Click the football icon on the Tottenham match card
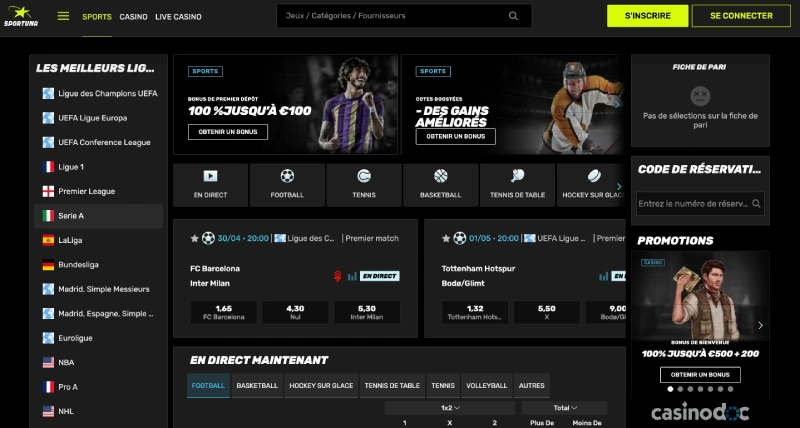800x428 pixels. point(460,238)
